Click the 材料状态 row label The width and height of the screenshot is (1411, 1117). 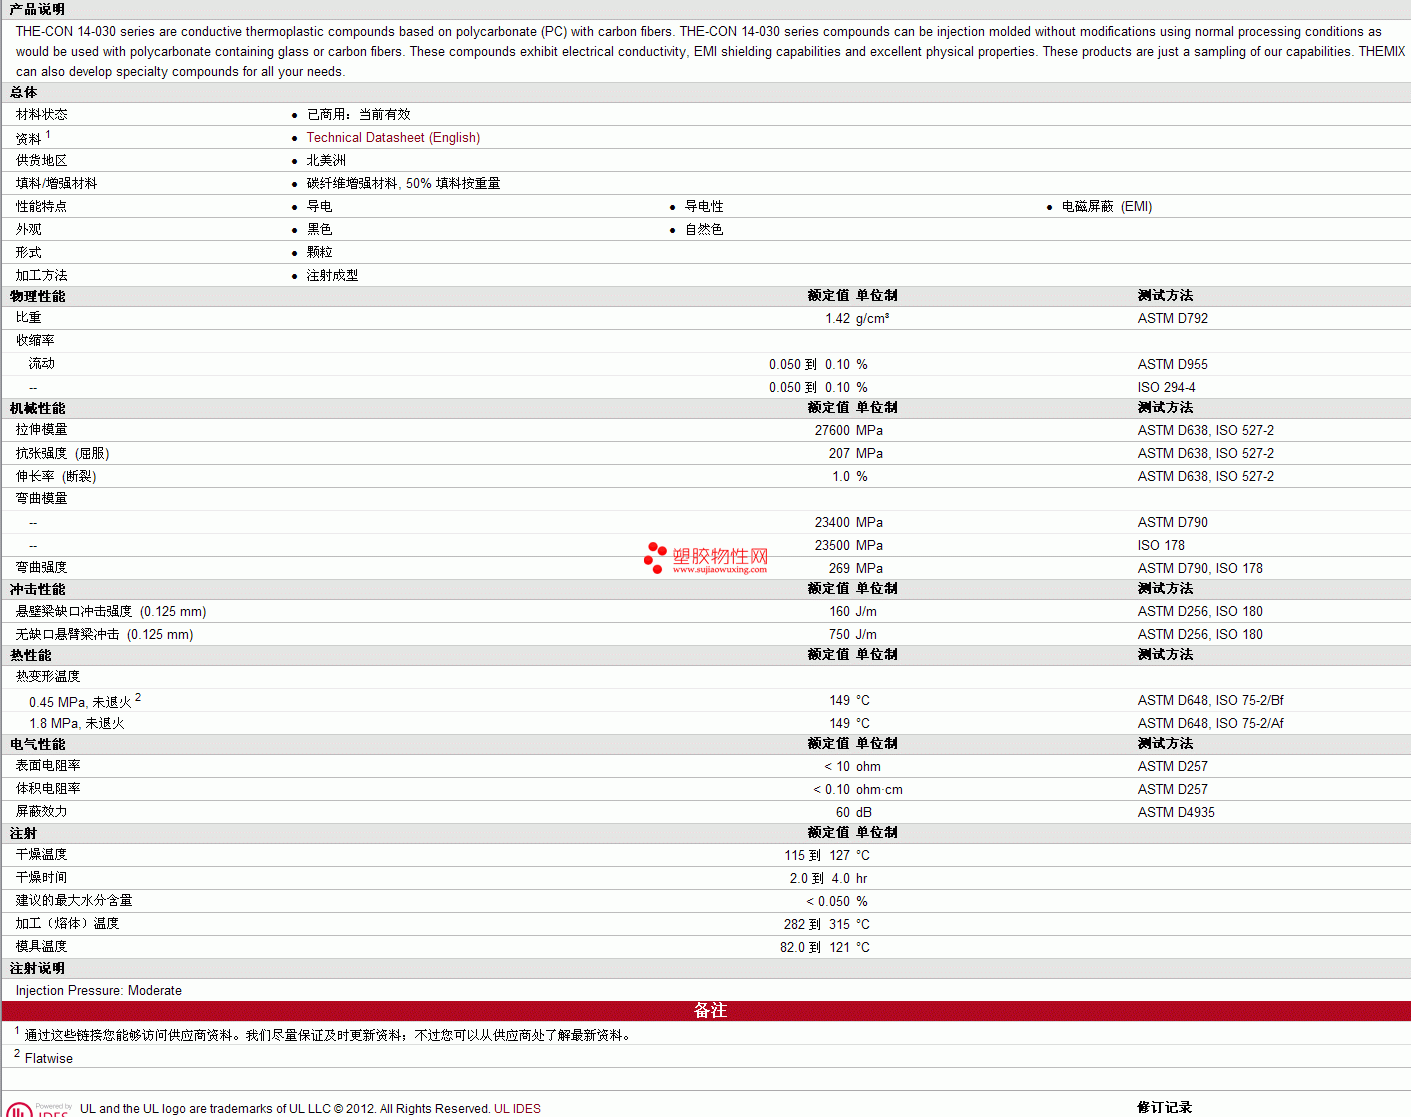point(42,115)
